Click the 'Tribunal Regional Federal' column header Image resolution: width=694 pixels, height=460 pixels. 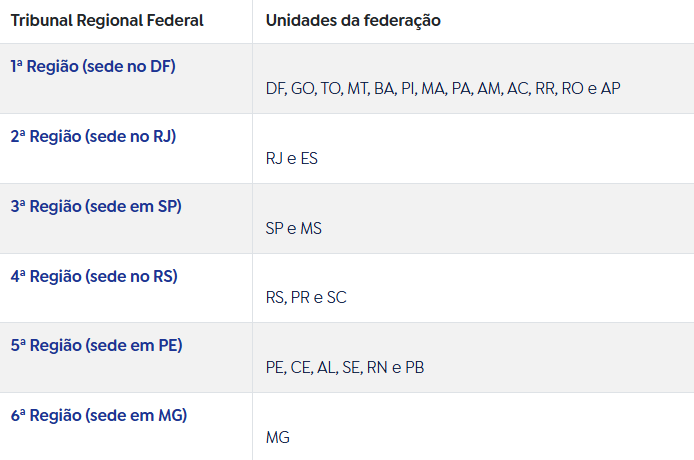coord(107,20)
